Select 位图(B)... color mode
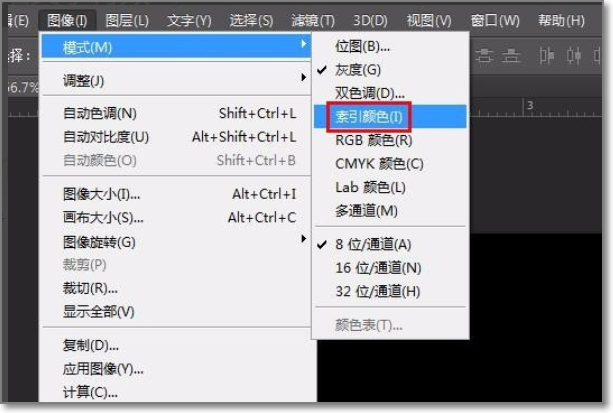Viewport: 613px width, 413px height. click(x=390, y=46)
